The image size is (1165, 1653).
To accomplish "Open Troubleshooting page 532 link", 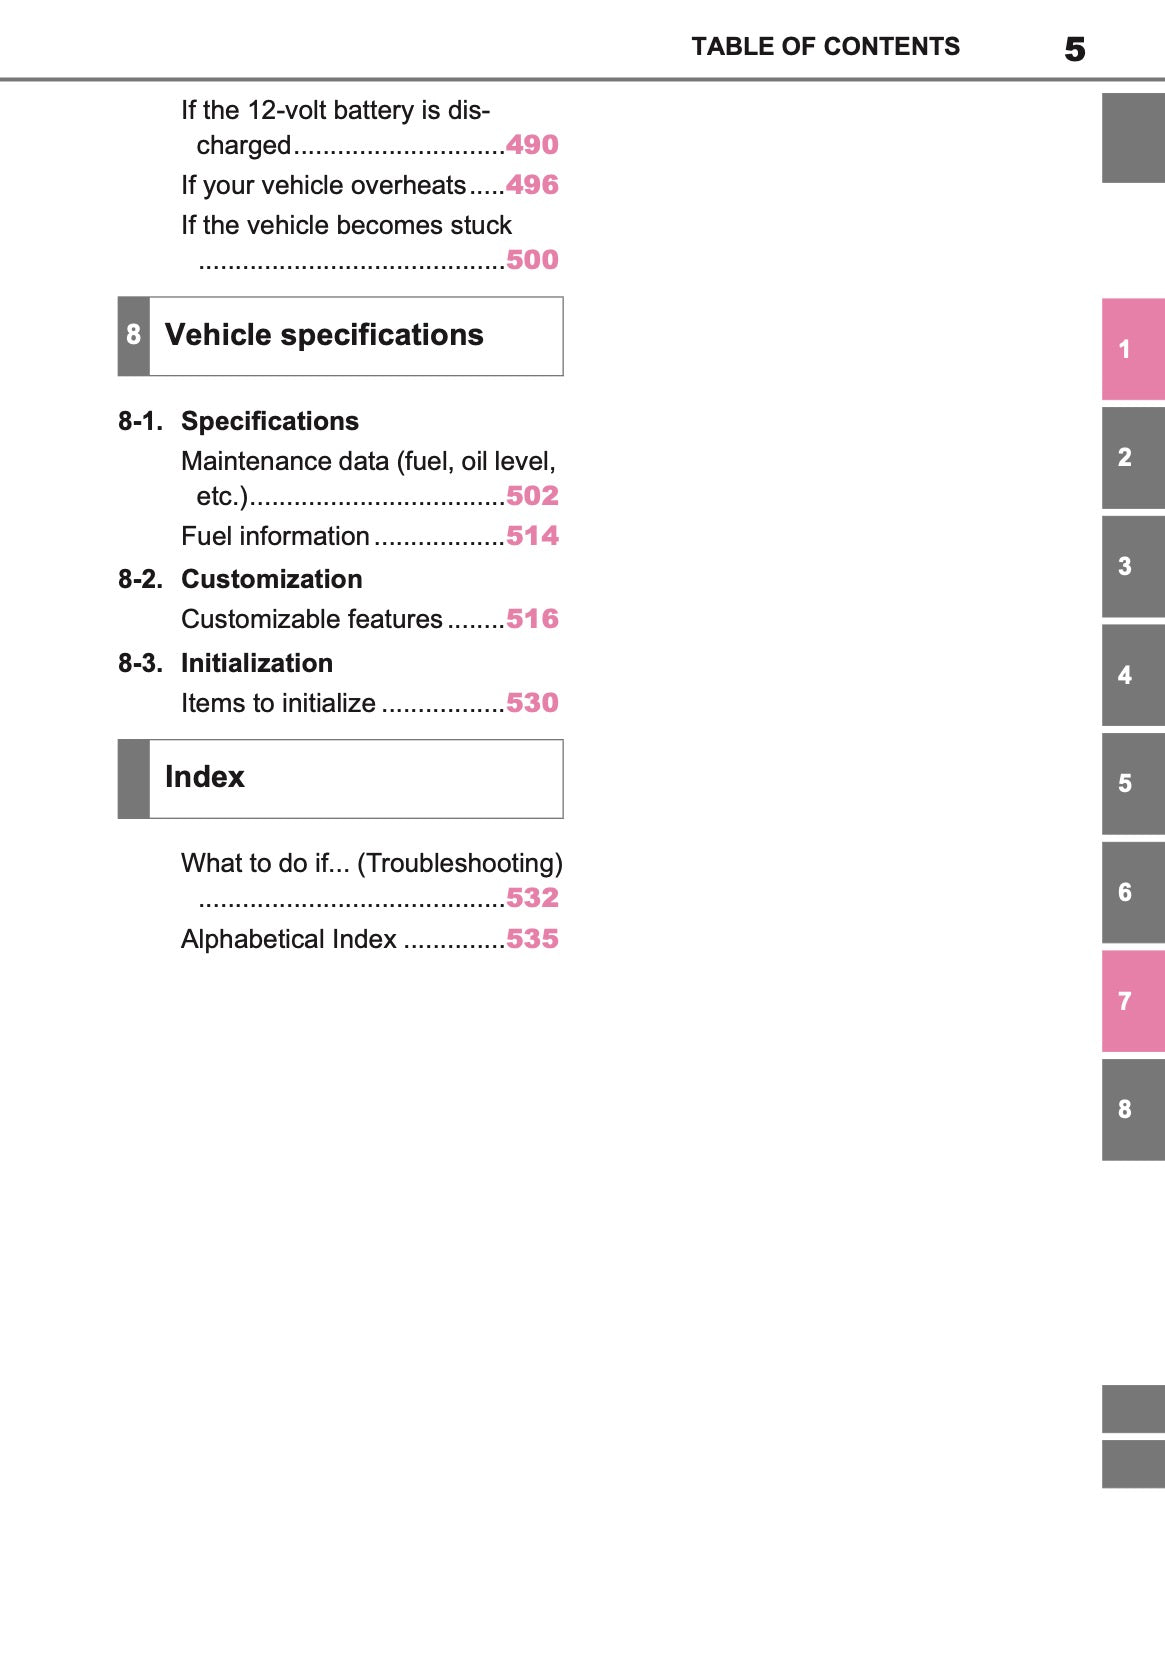I will coord(532,898).
